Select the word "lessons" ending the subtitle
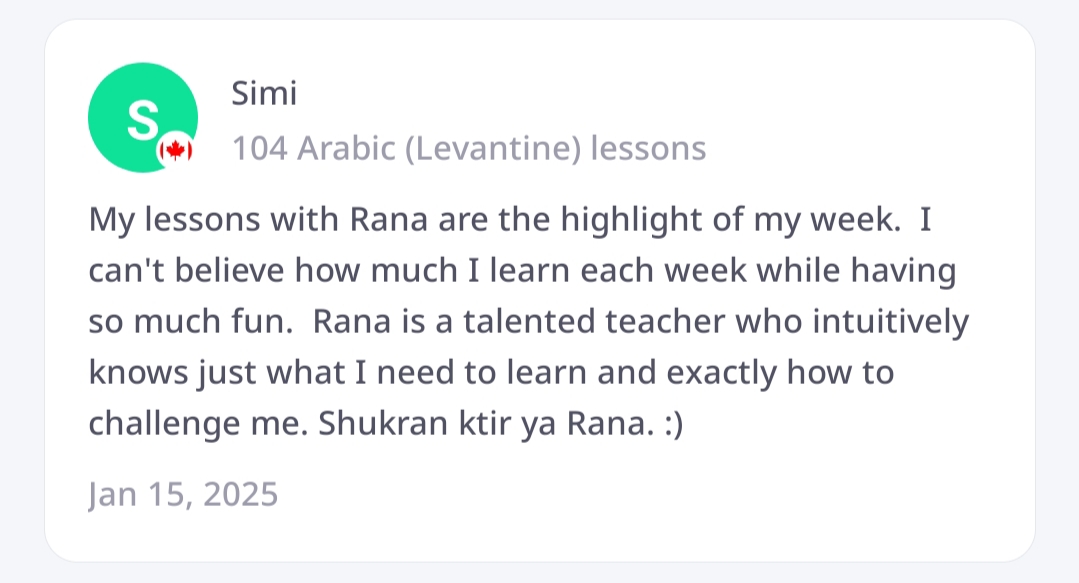 (648, 149)
